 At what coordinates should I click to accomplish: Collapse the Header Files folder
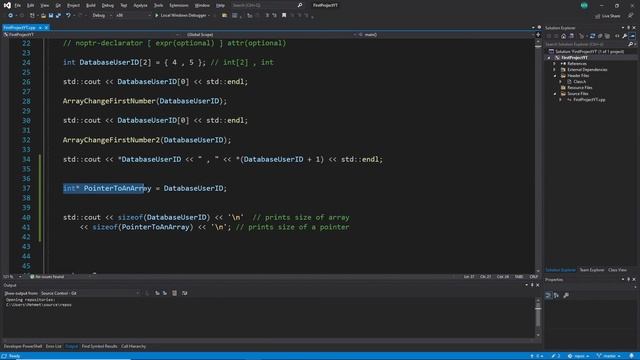pos(554,76)
